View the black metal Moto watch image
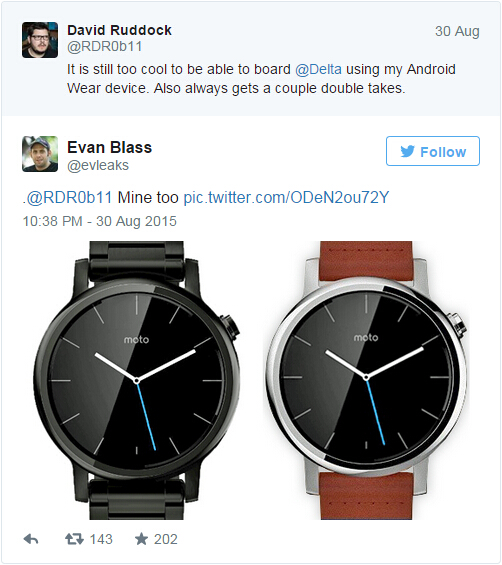 [x=137, y=381]
